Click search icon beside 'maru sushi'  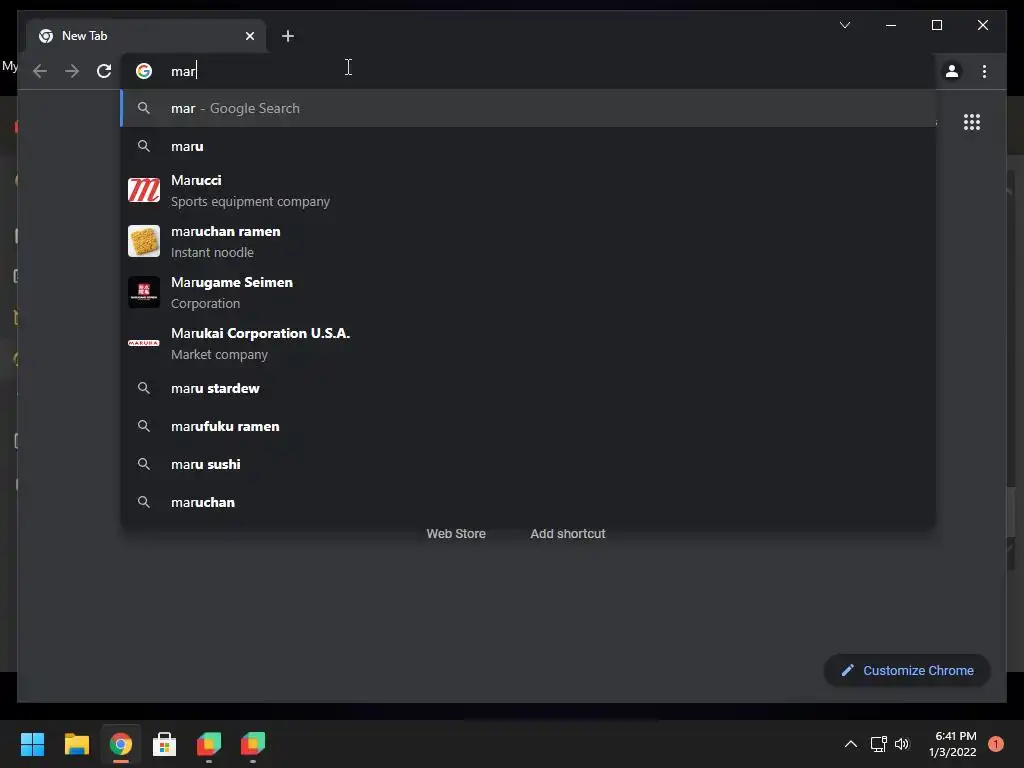coord(144,464)
